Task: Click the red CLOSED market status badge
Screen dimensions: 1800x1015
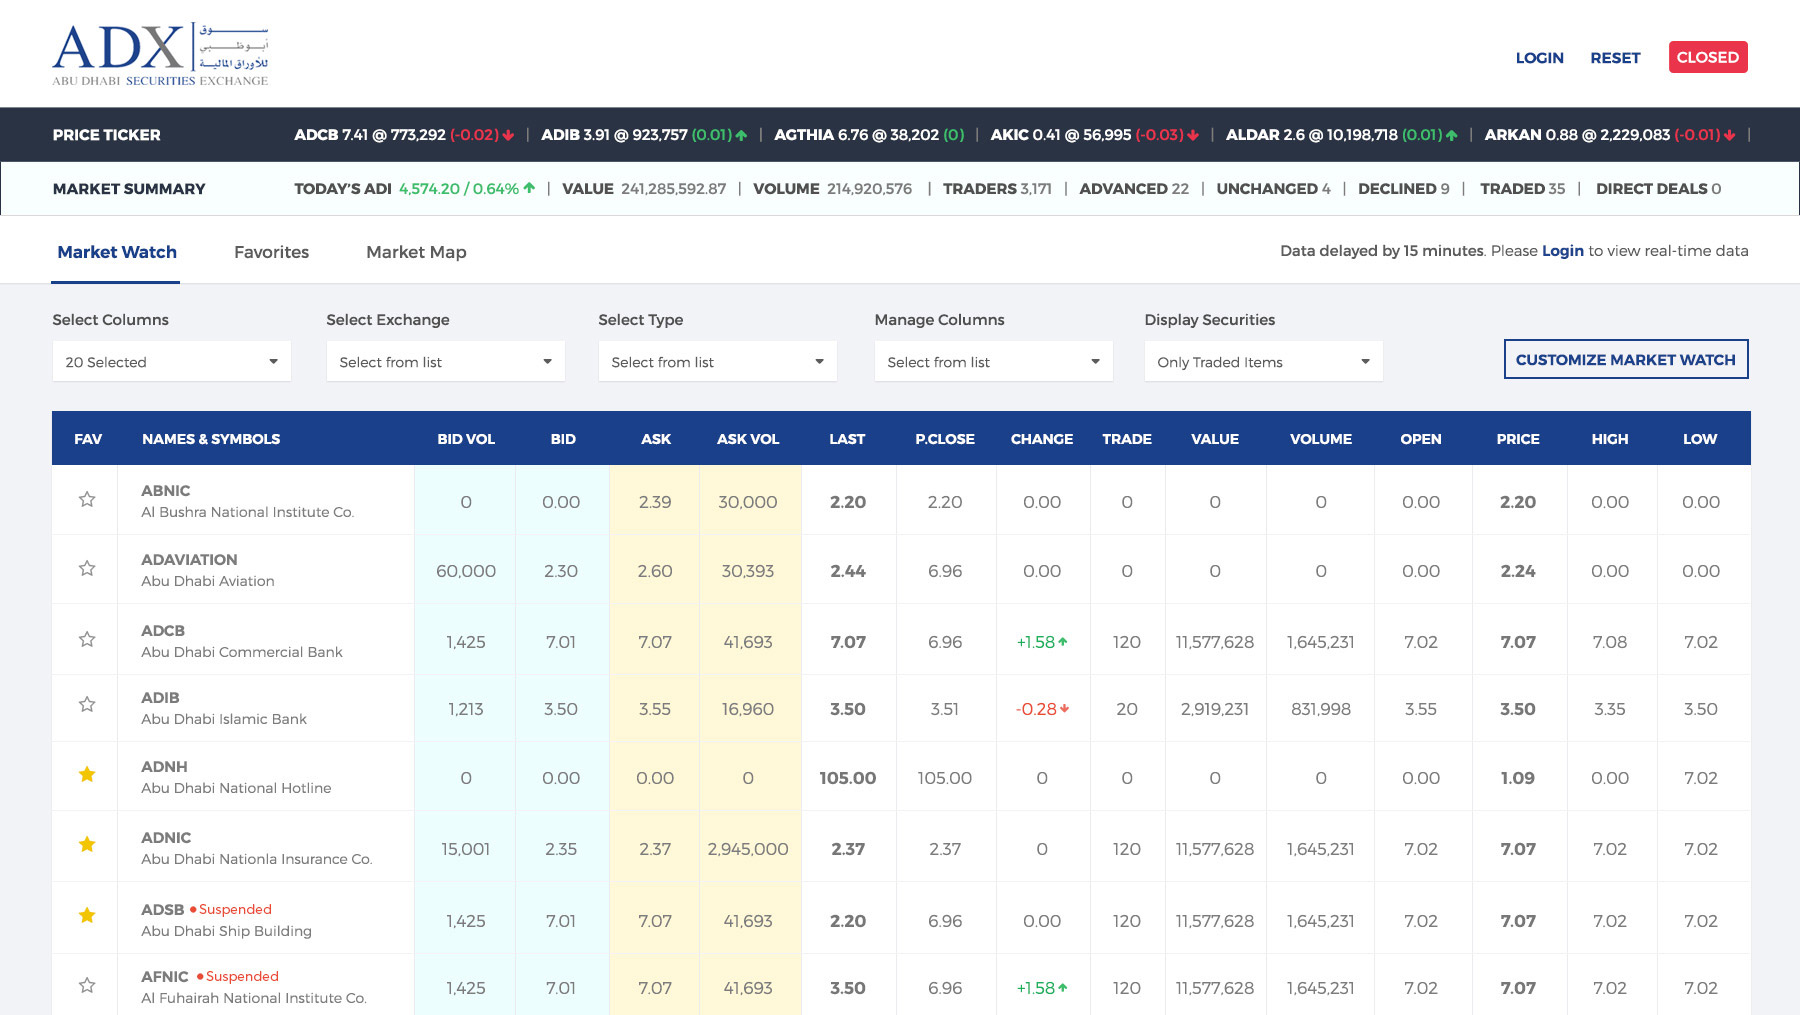Action: coord(1707,57)
